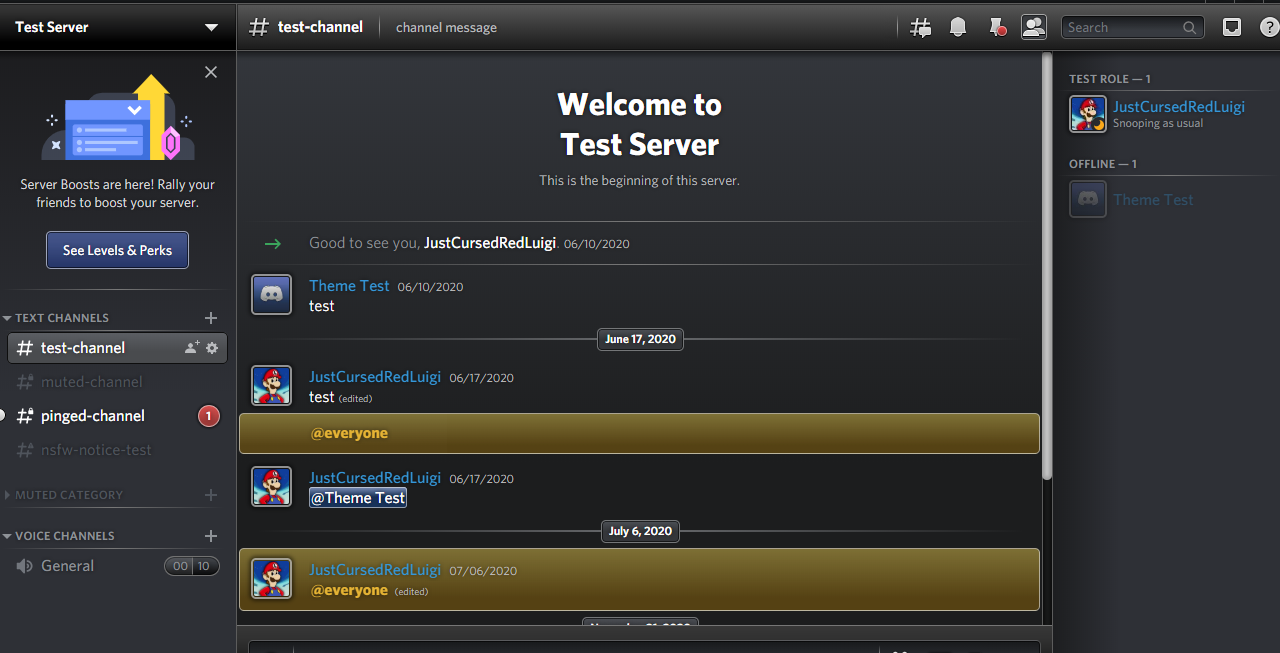Collapse the Voice Channels category
The height and width of the screenshot is (653, 1280).
[x=64, y=536]
